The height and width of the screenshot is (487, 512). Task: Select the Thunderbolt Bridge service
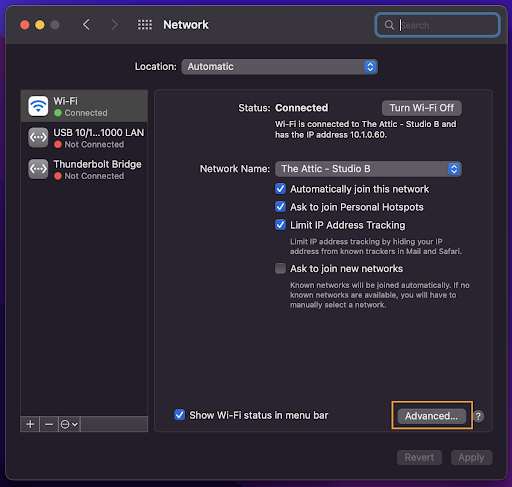tap(84, 169)
